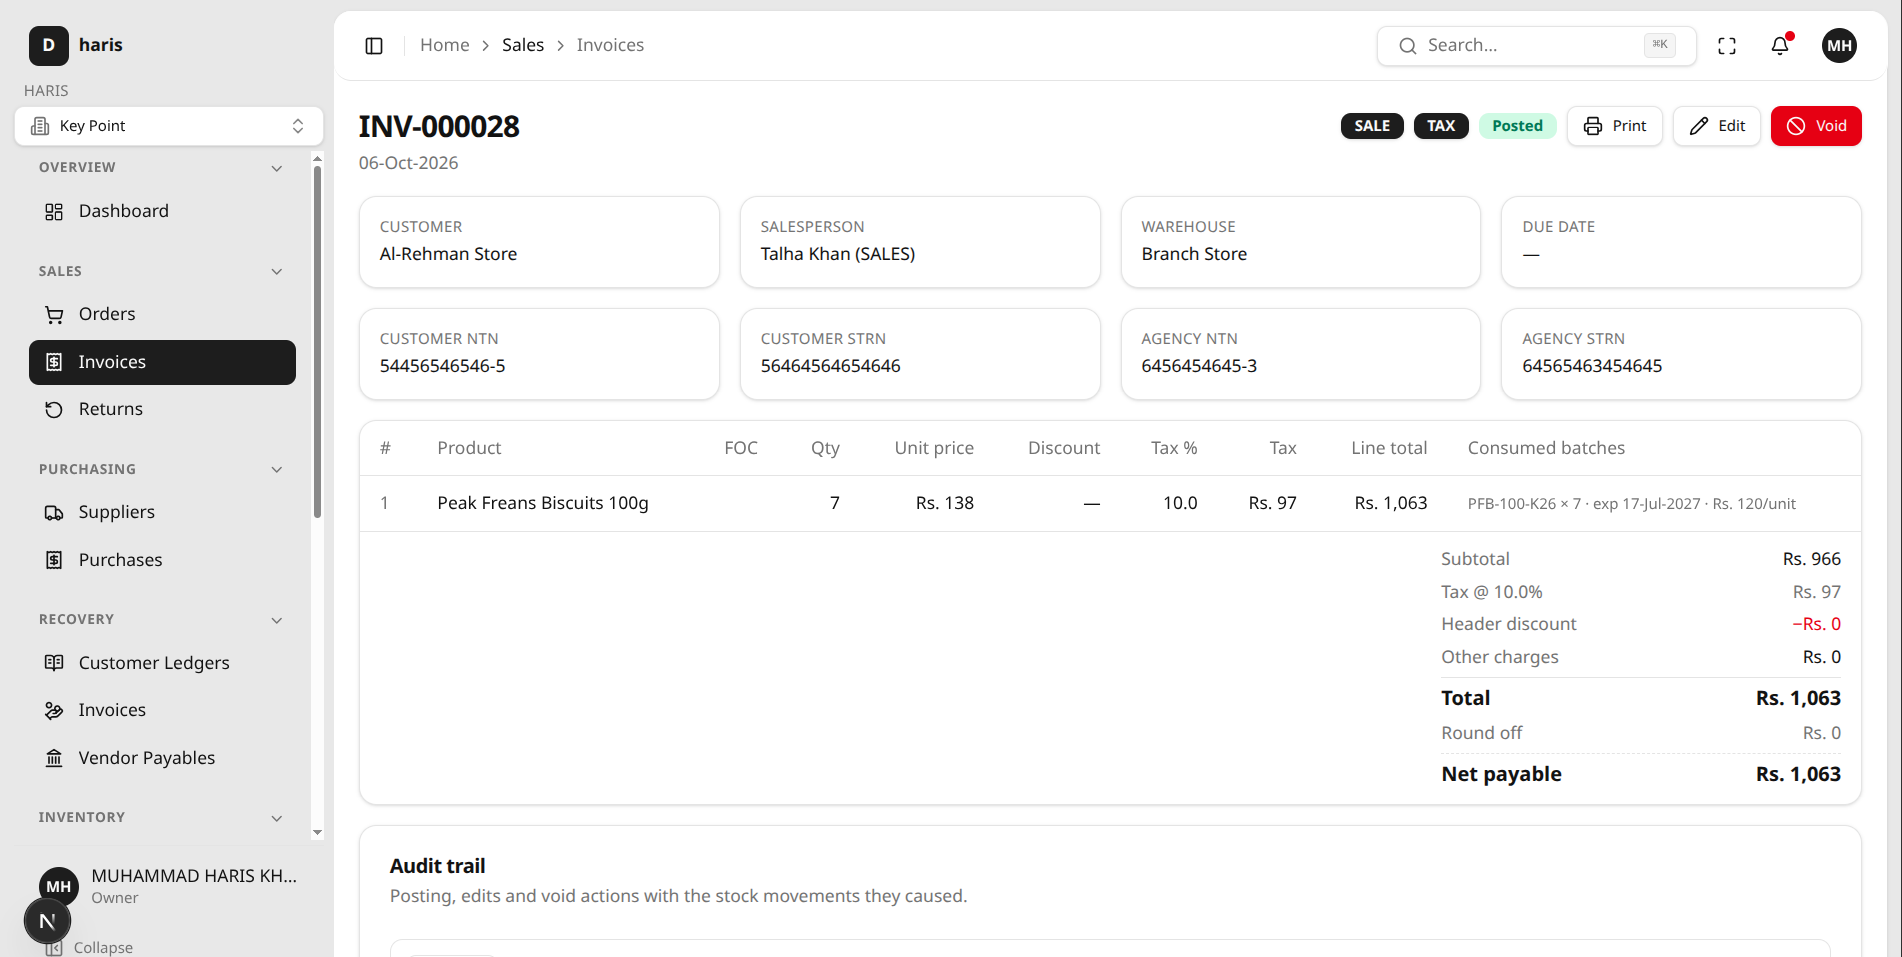The height and width of the screenshot is (957, 1902).
Task: Click the round N badge icon
Action: (47, 921)
